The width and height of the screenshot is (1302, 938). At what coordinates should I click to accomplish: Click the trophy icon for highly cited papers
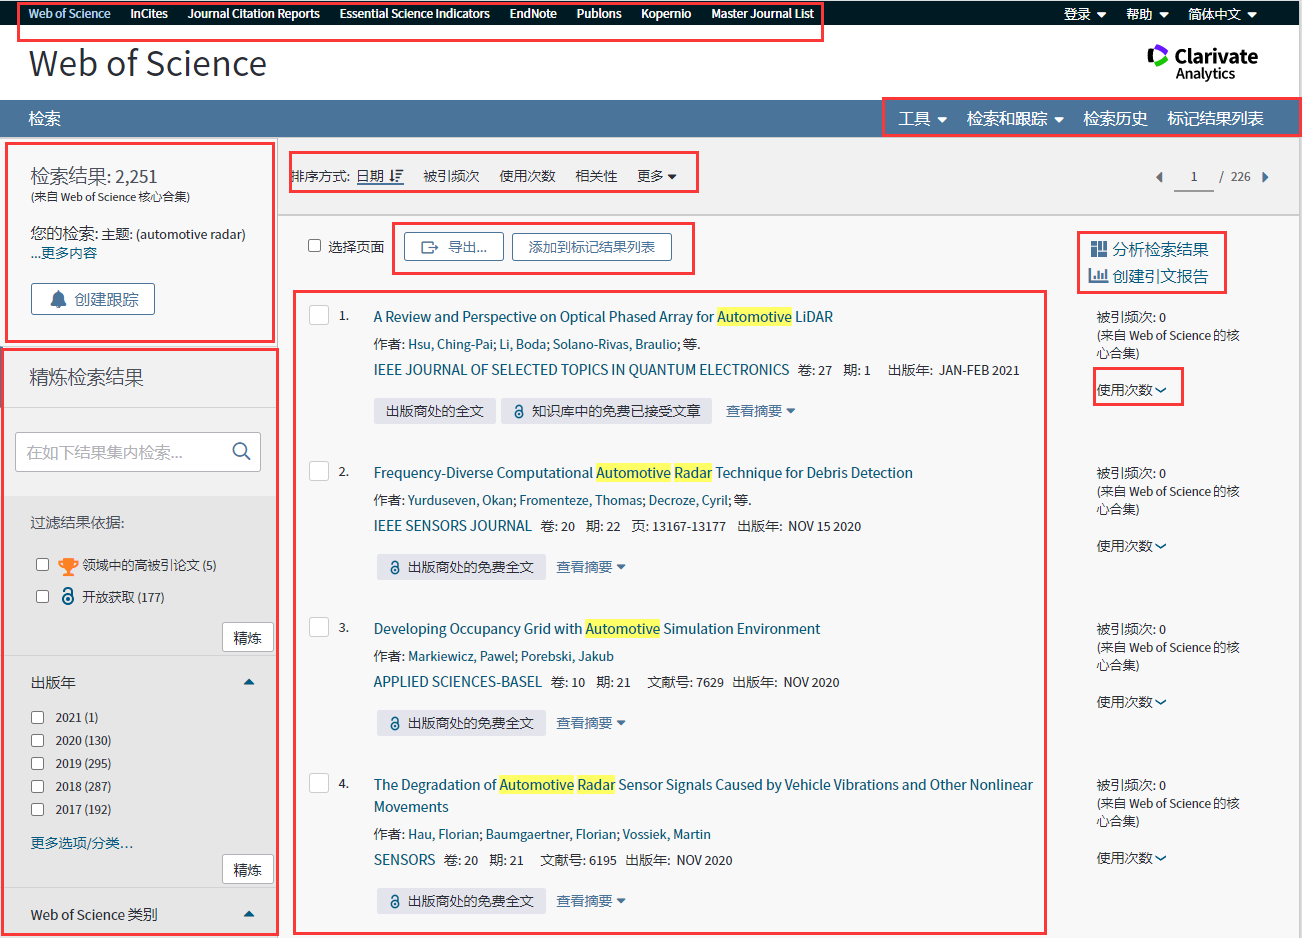pyautogui.click(x=68, y=566)
